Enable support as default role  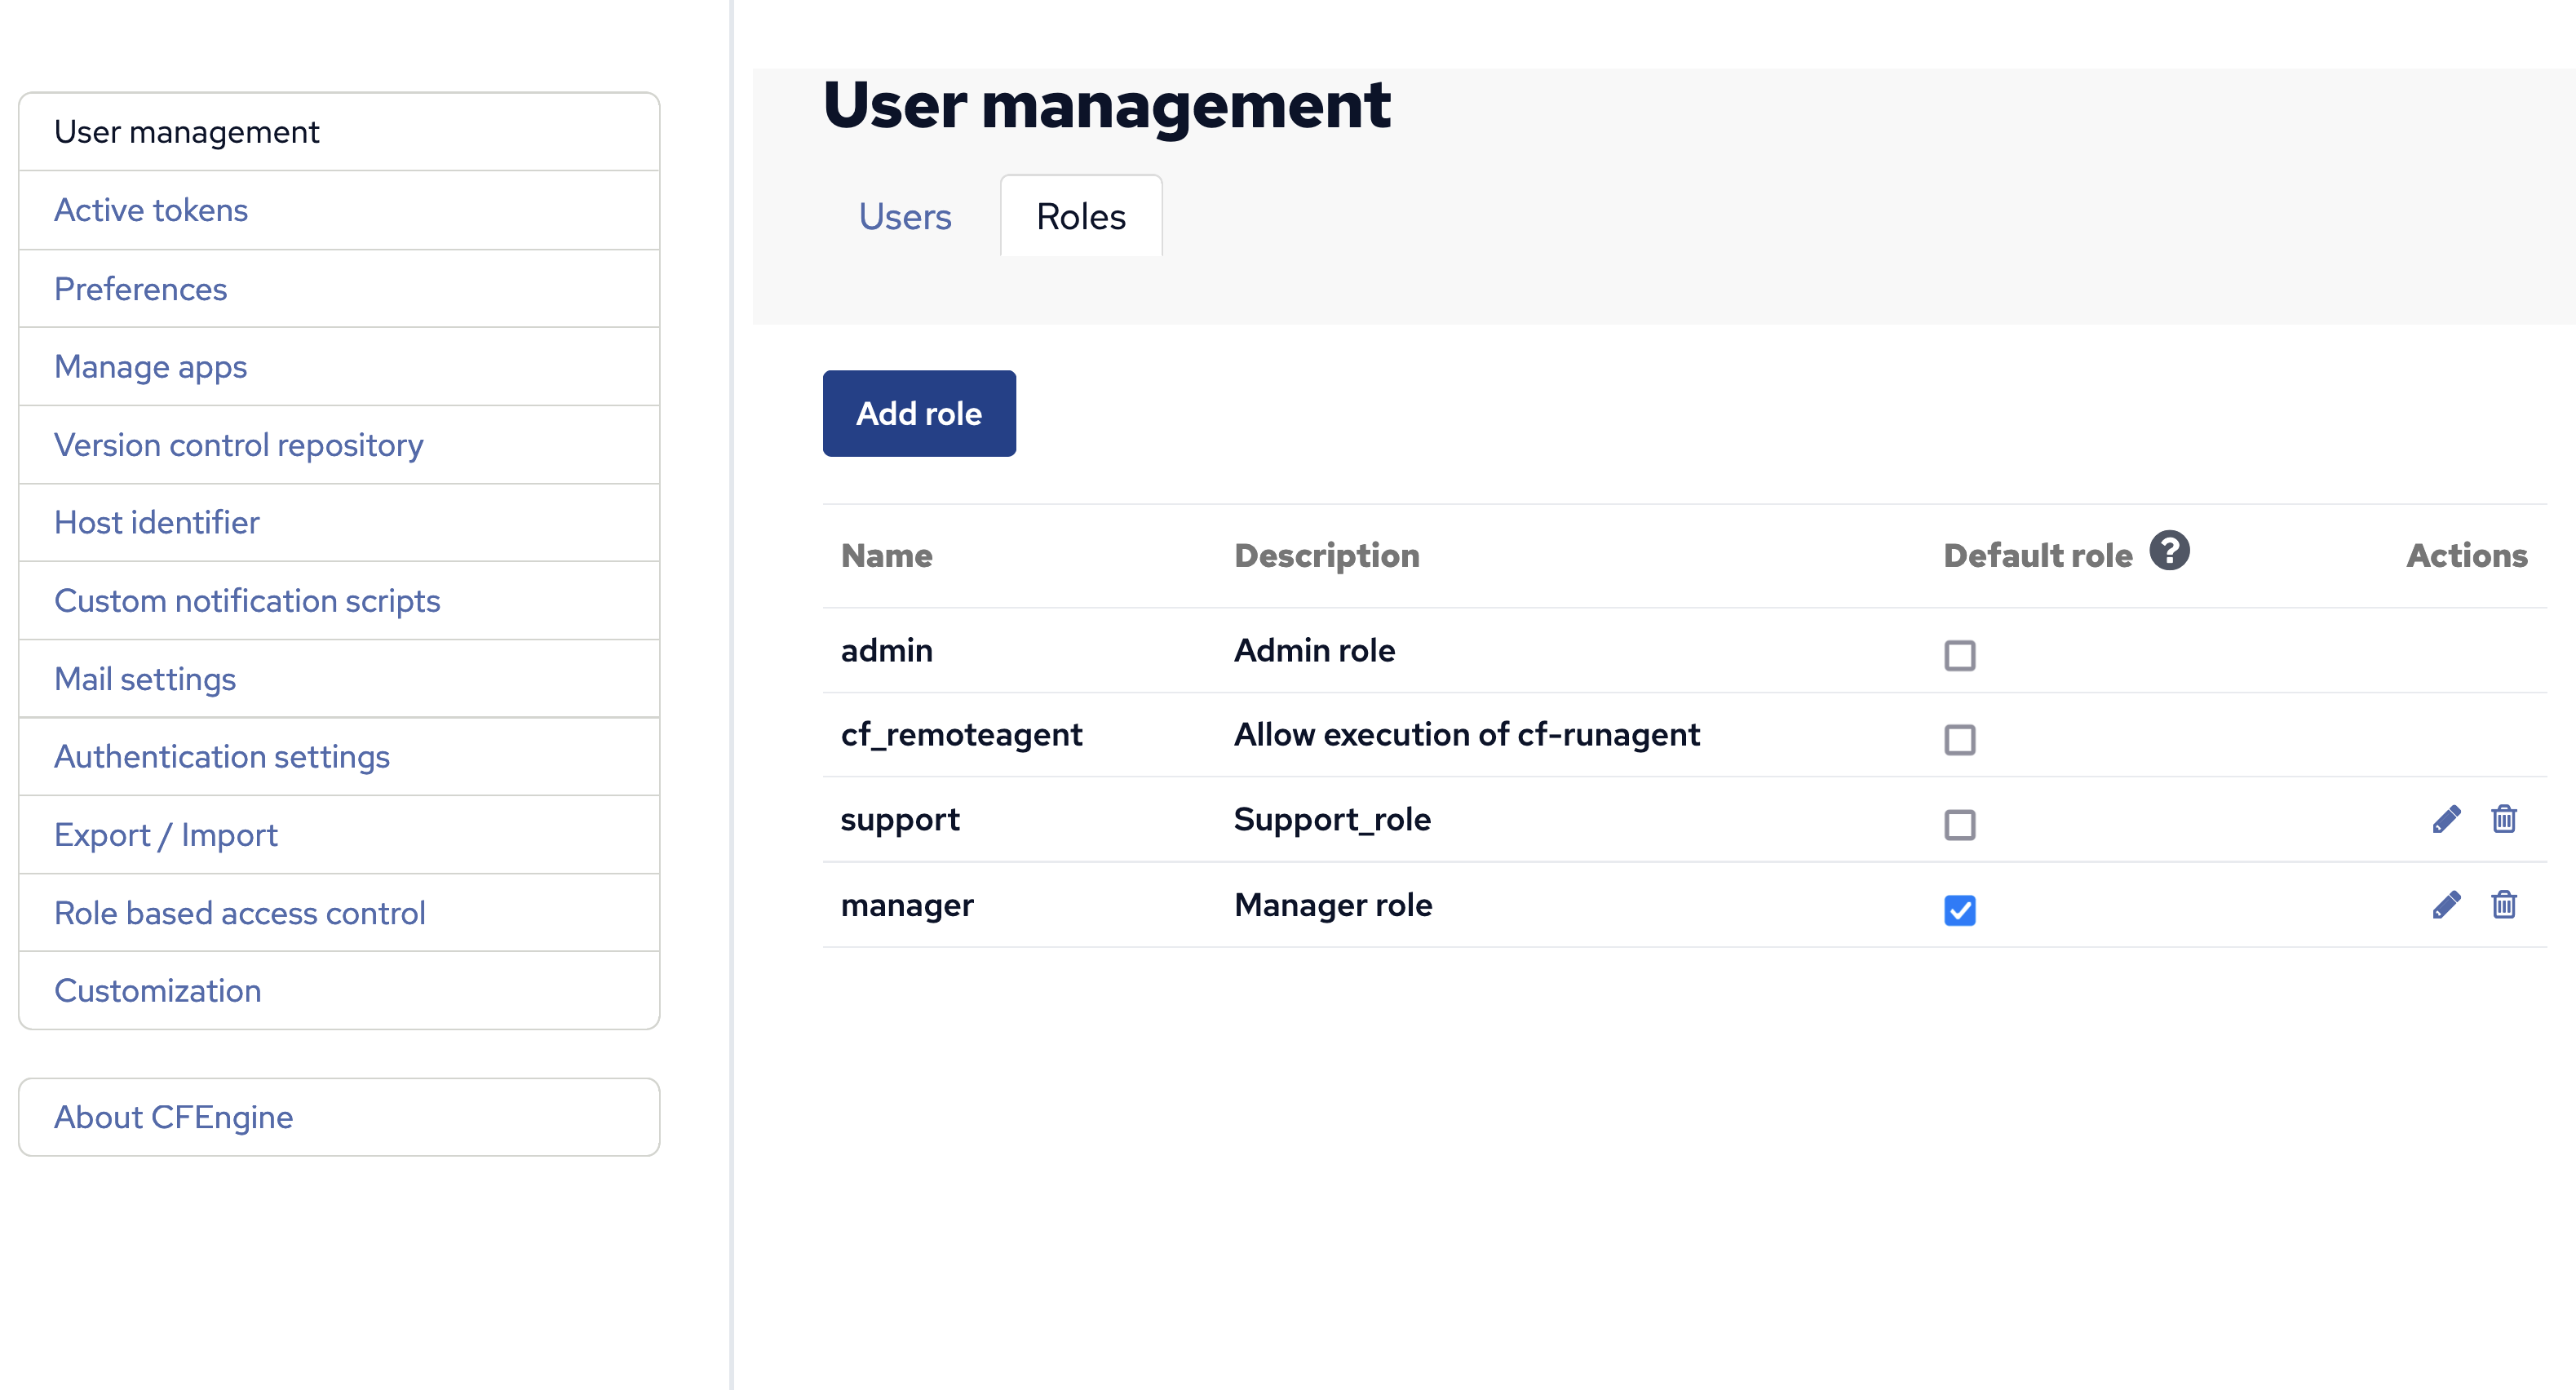point(1959,825)
